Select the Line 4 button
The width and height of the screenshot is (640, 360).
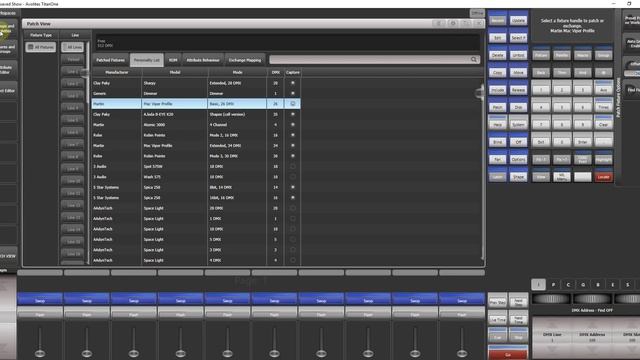[73, 108]
